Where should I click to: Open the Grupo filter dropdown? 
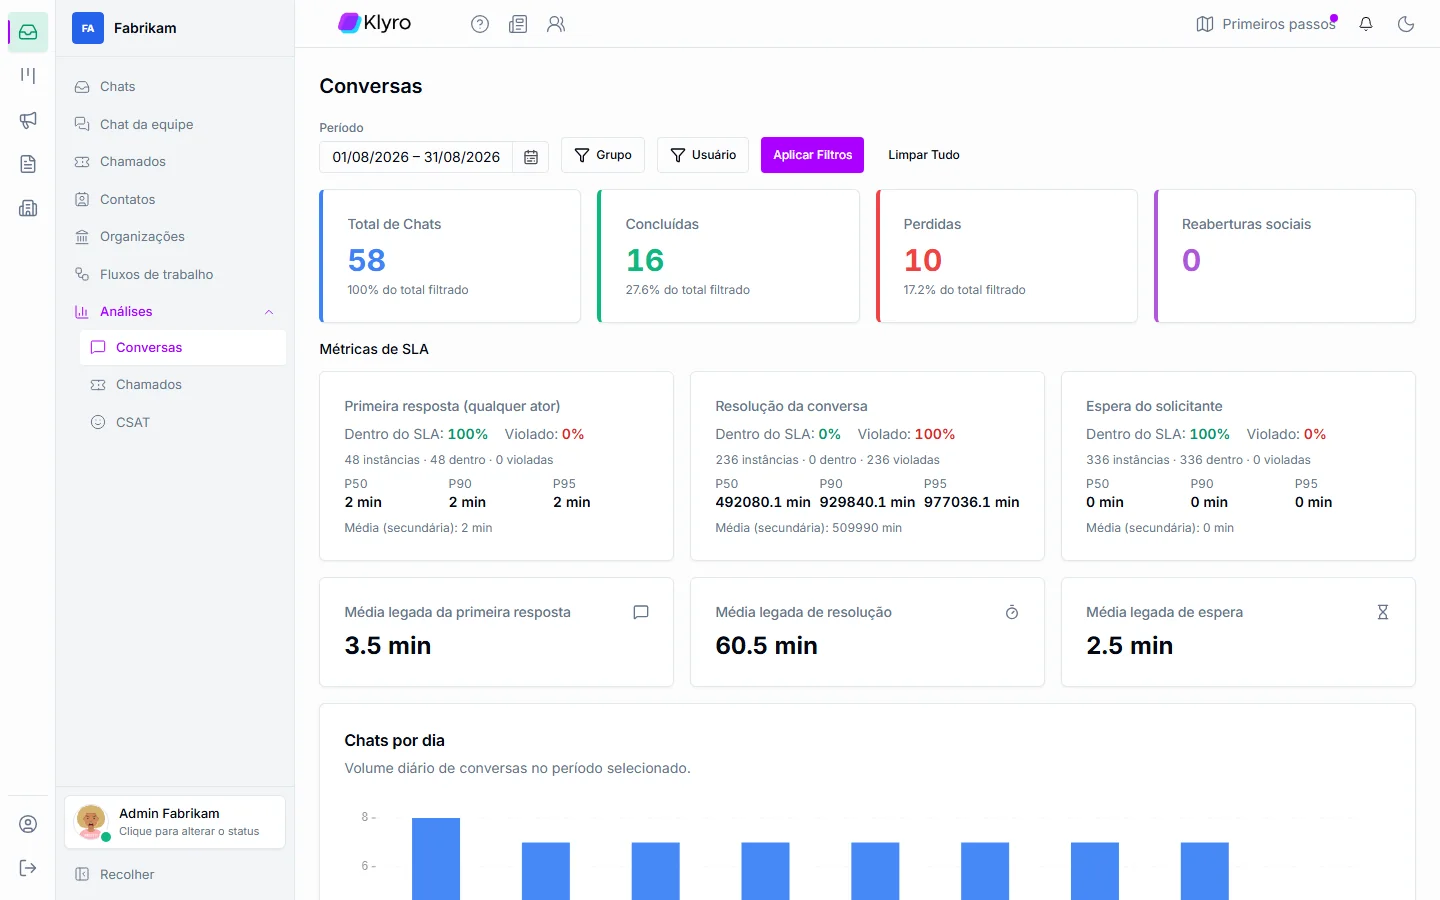pos(603,155)
